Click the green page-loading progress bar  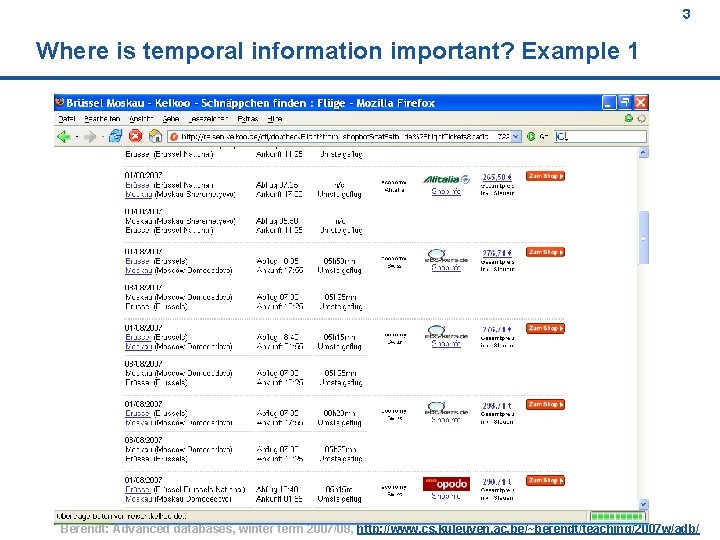coord(617,516)
